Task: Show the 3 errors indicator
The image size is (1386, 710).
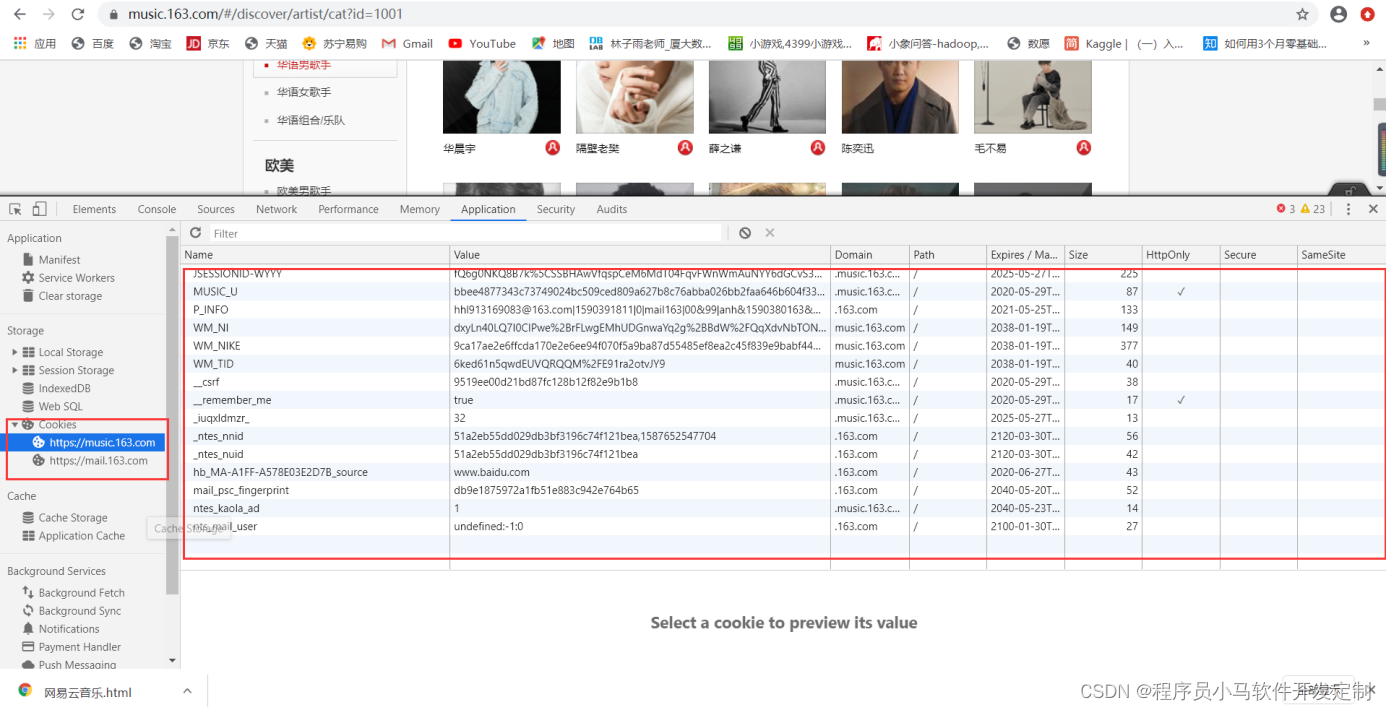Action: point(1286,209)
